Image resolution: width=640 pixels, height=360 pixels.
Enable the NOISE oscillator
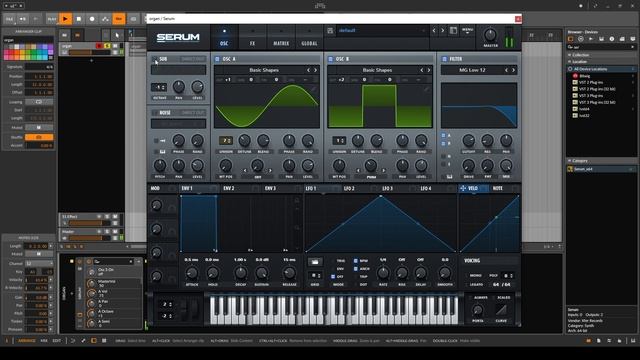coord(155,113)
